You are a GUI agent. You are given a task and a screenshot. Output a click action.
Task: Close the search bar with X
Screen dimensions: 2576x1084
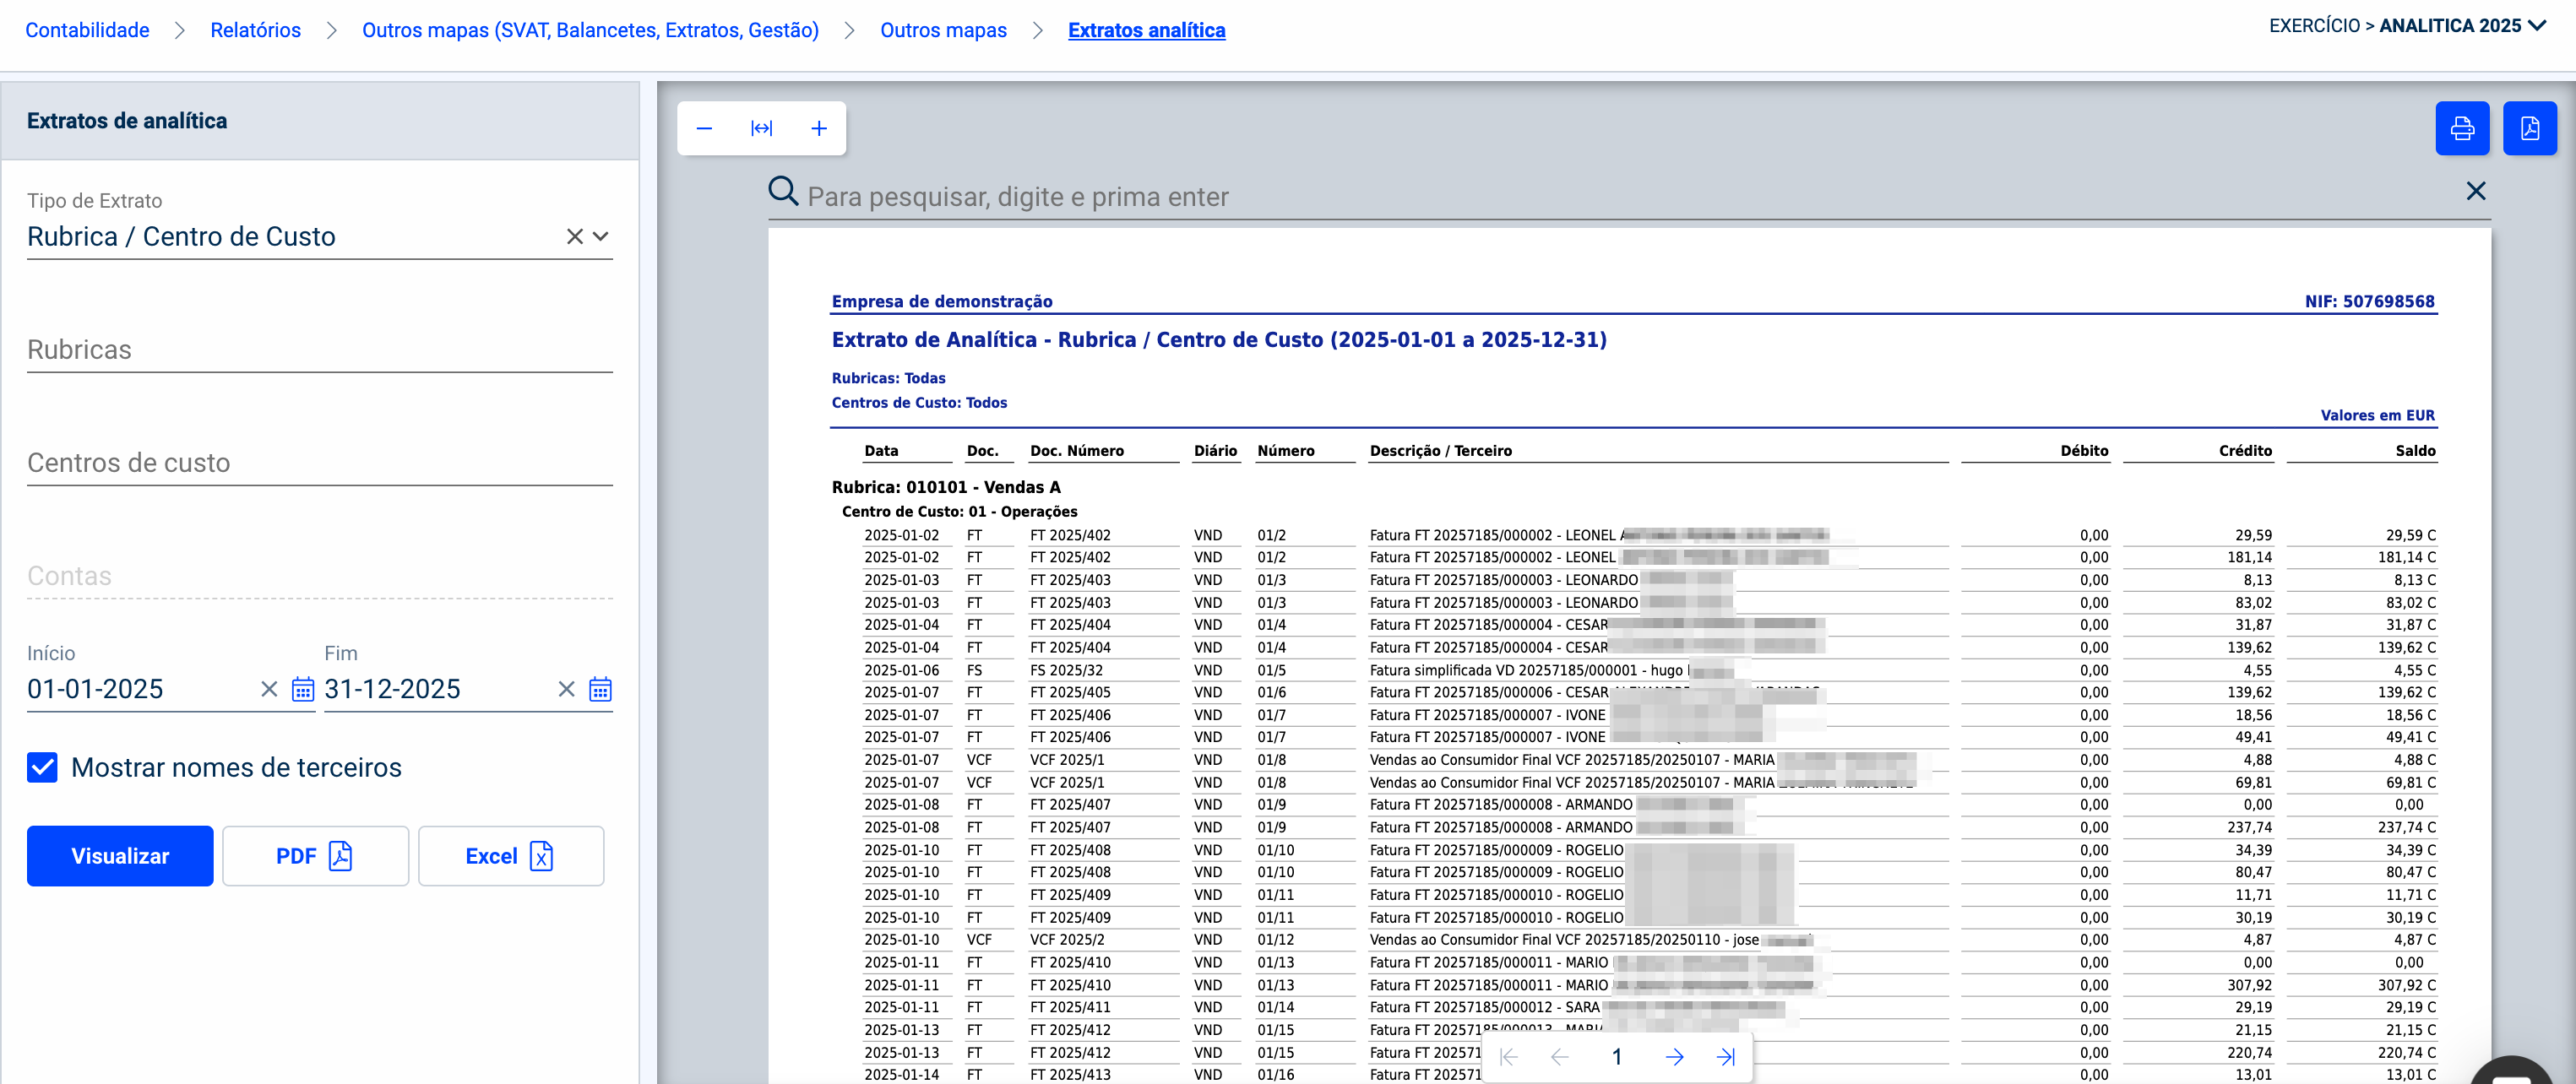click(x=2476, y=191)
